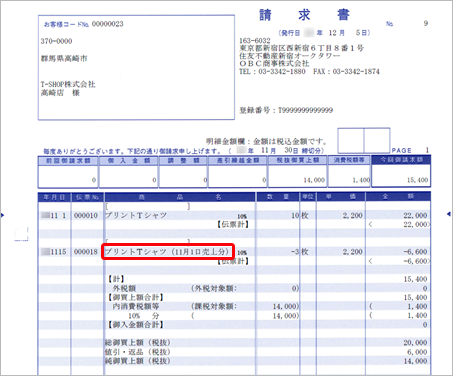Image resolution: width=453 pixels, height=376 pixels.
Task: Select TEL 03-3342-1880
Action: click(272, 71)
